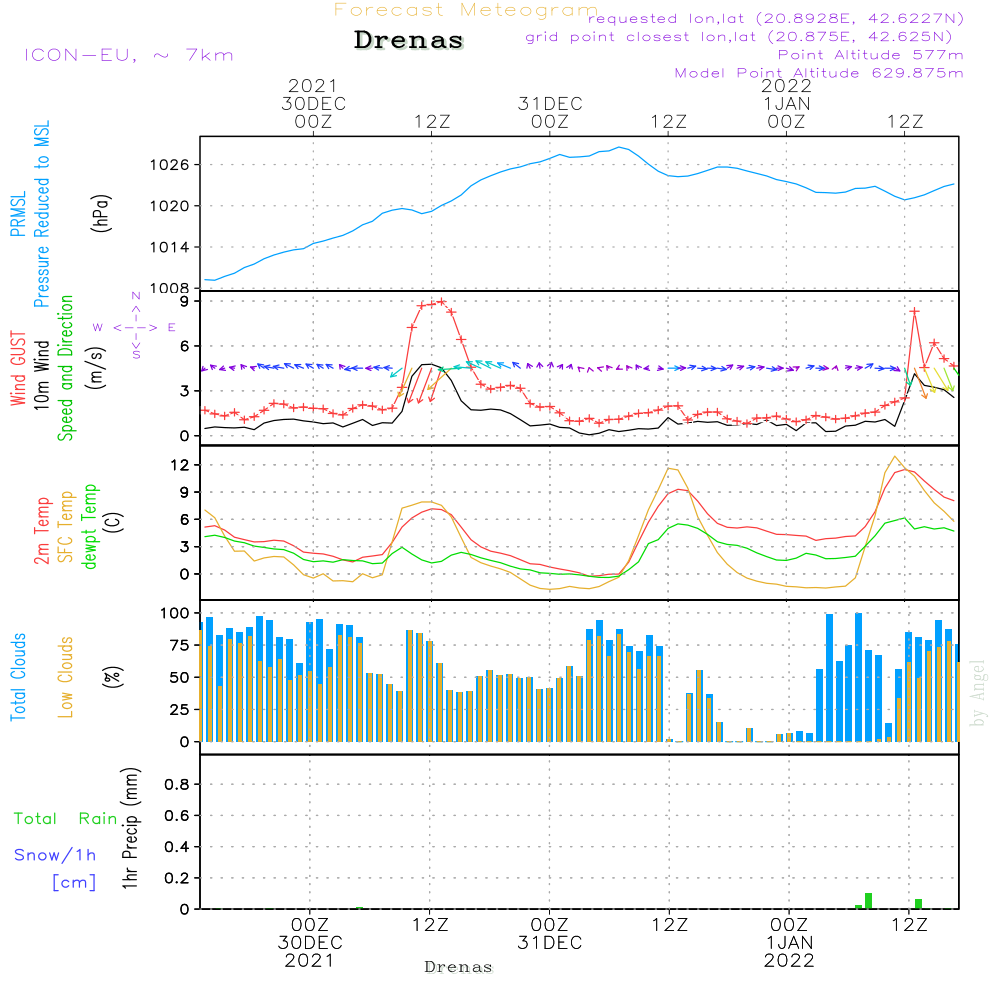The image size is (1000, 1000).
Task: Click the "0.6" precipitation axis tick
Action: point(177,816)
